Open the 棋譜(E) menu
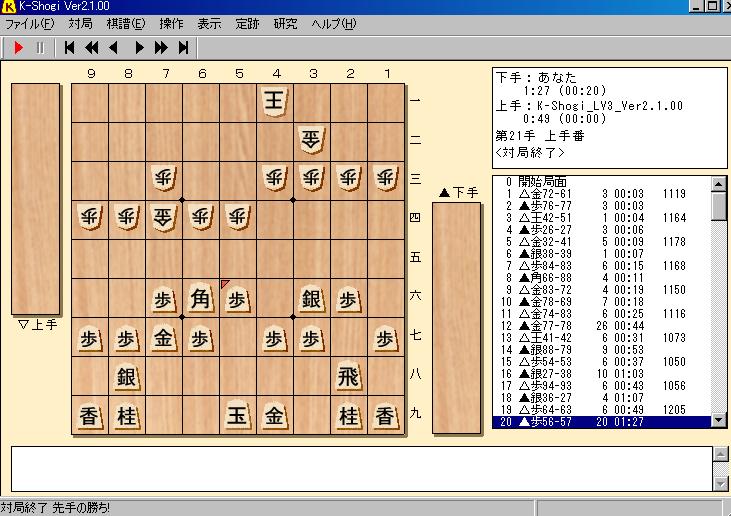 125,24
